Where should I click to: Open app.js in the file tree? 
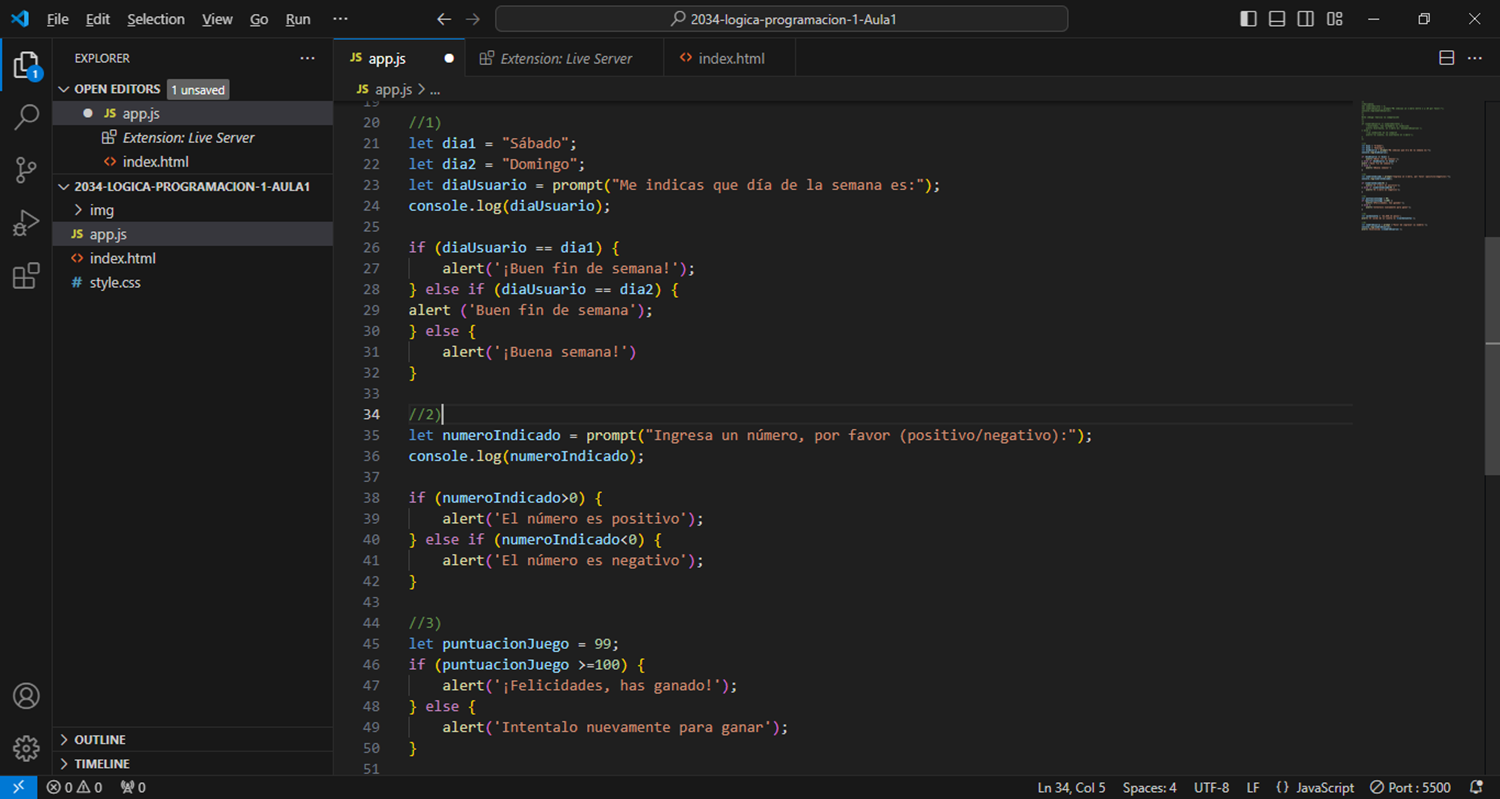coord(192,234)
